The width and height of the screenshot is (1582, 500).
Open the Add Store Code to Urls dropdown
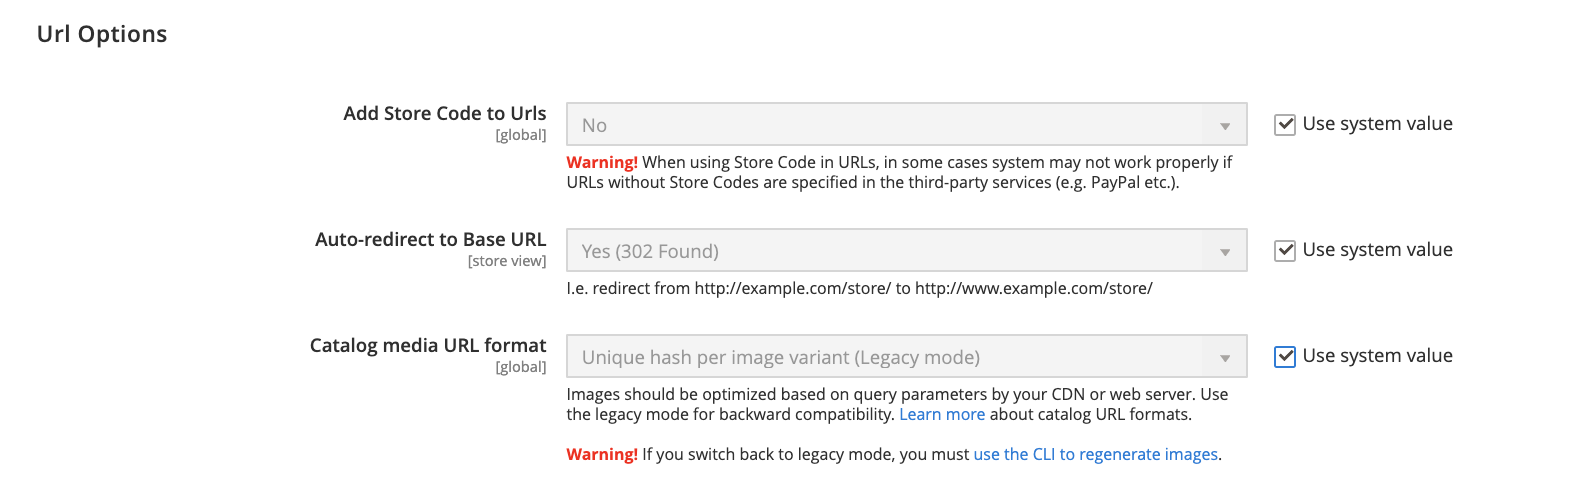point(907,125)
